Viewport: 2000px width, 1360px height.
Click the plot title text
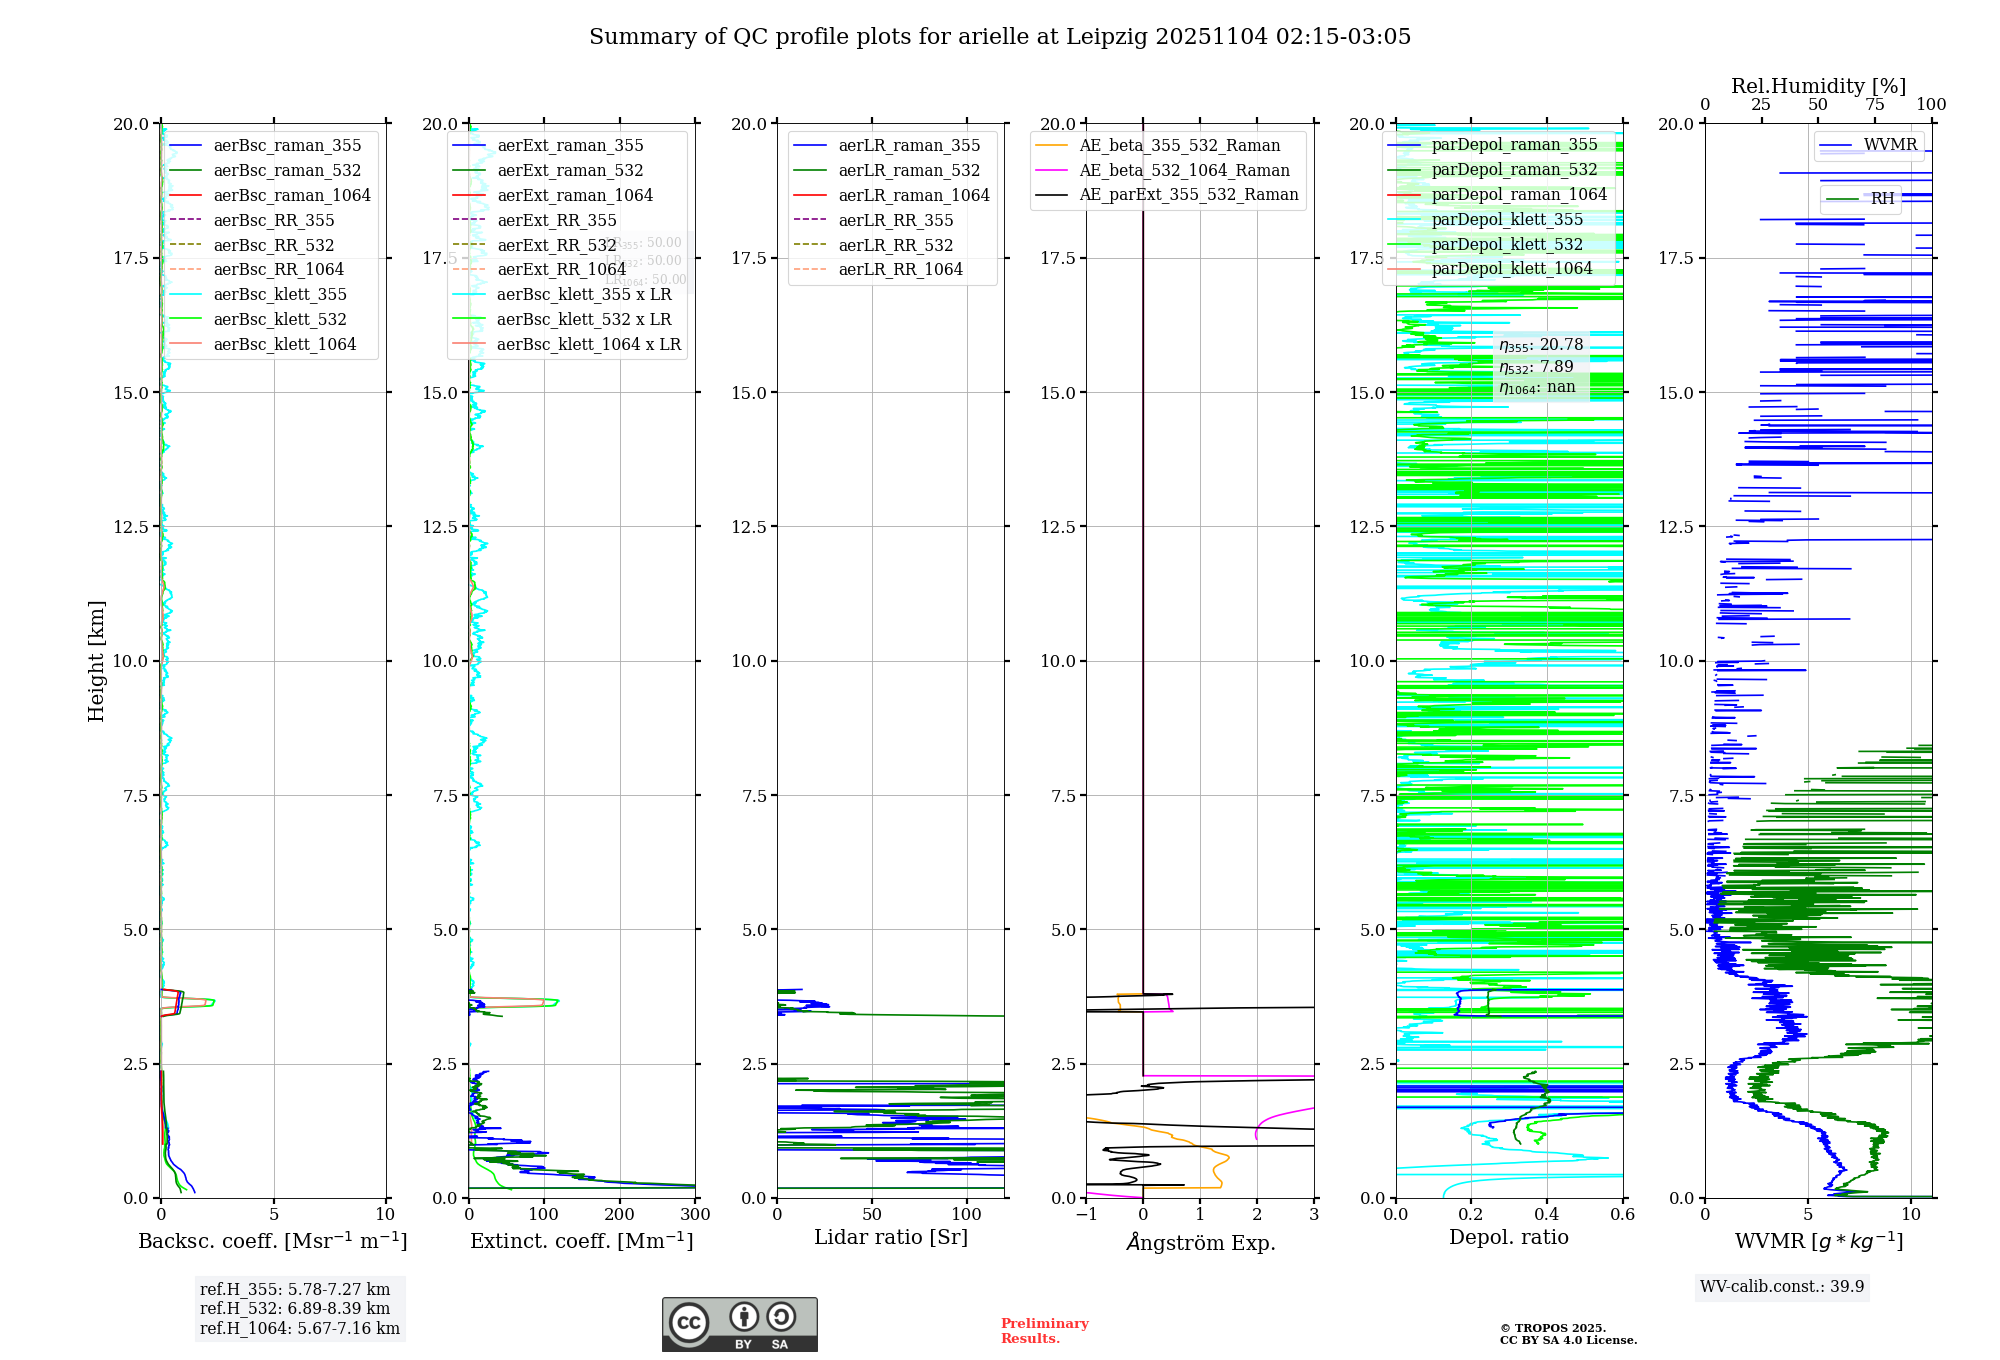point(999,37)
